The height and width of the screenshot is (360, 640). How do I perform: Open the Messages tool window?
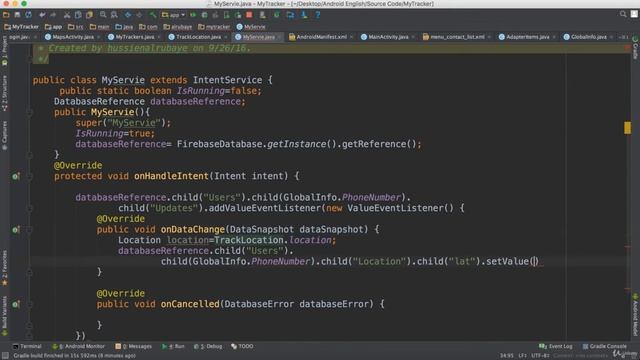coord(133,346)
